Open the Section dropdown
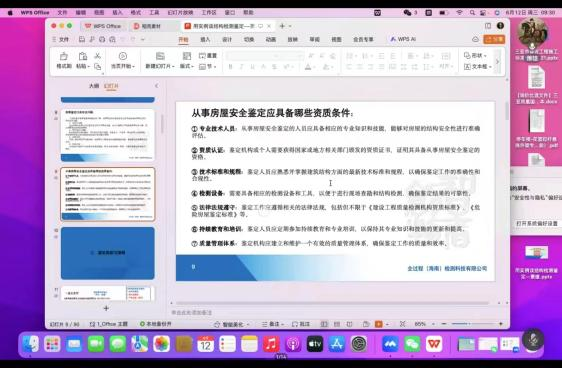 click(208, 67)
